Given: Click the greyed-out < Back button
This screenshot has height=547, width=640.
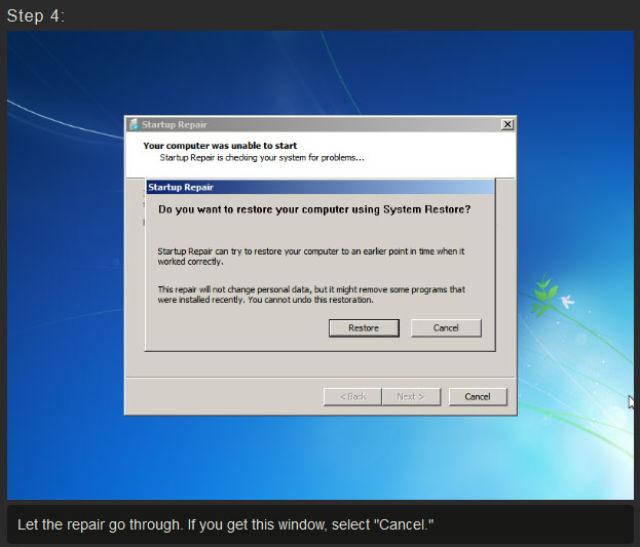Looking at the screenshot, I should (352, 396).
